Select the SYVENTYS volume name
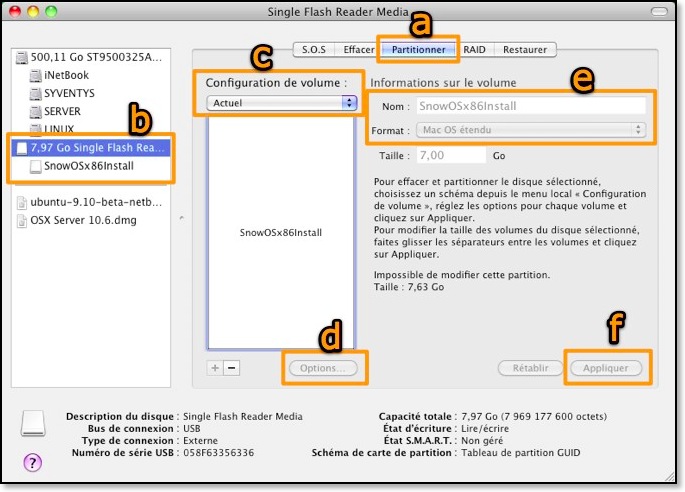 pyautogui.click(x=69, y=94)
